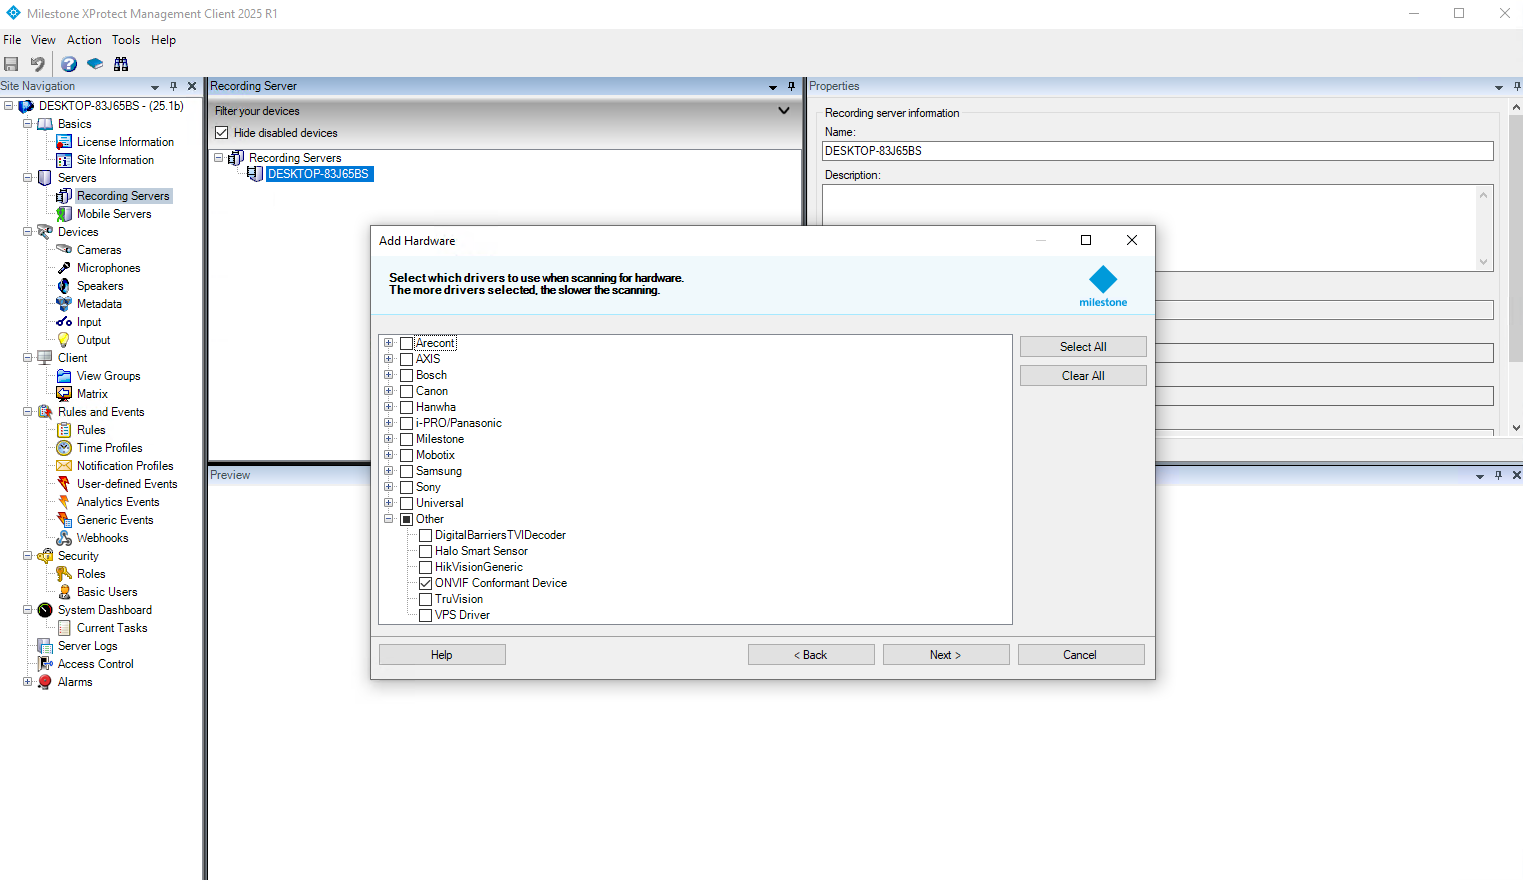Collapse the Other driver group
The width and height of the screenshot is (1523, 880).
tap(389, 519)
